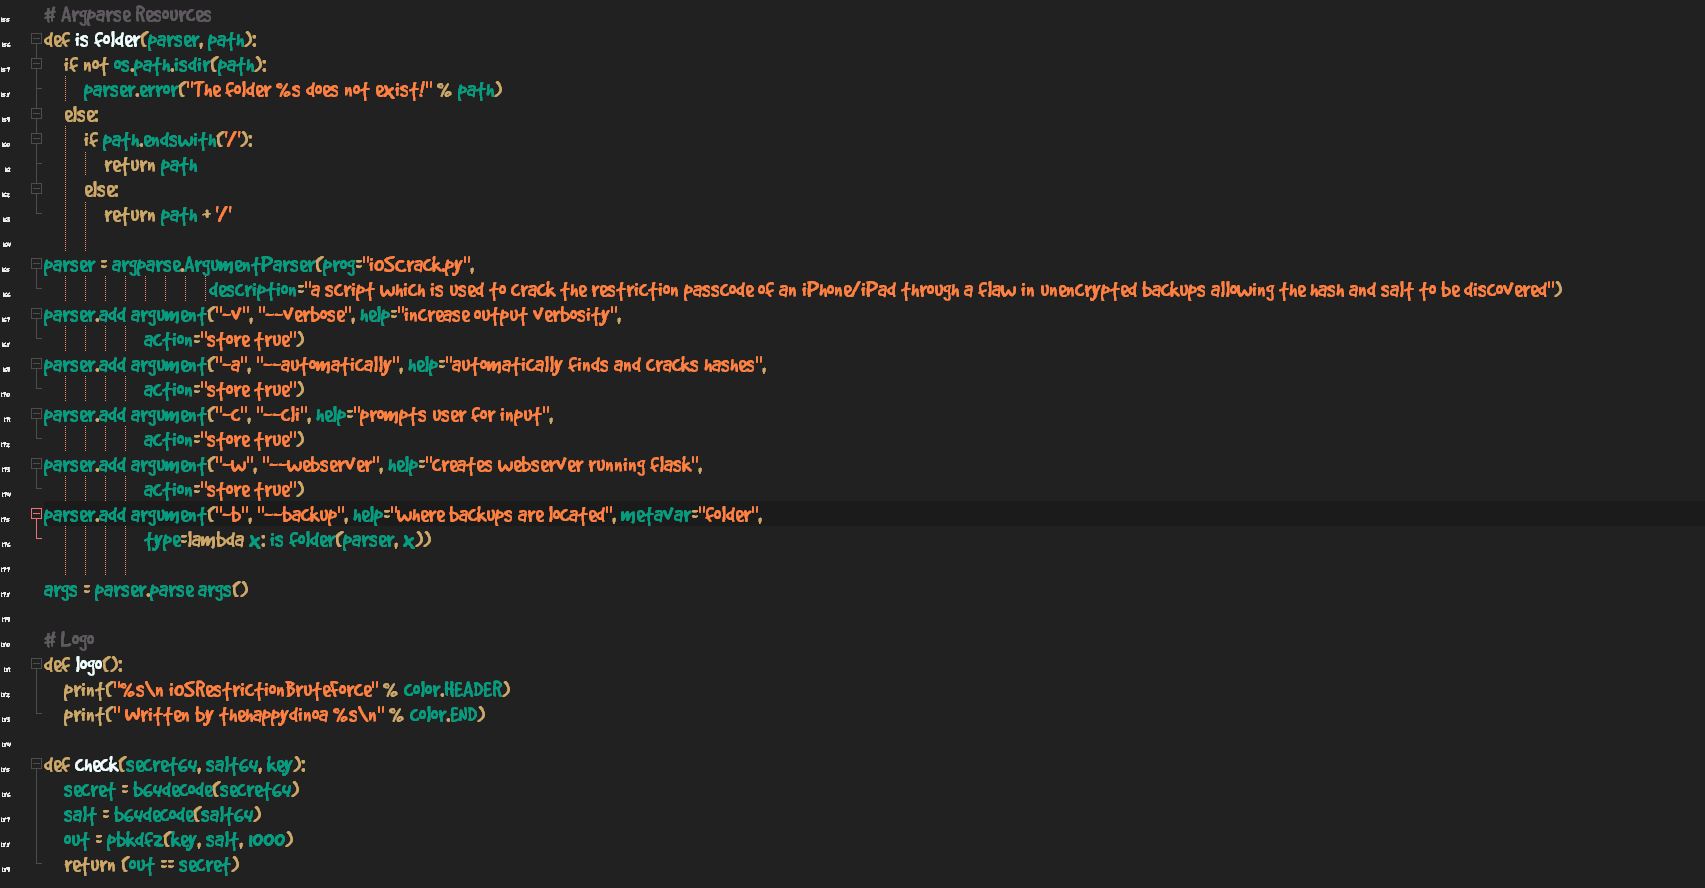Click the 'return path' line without slash
The image size is (1705, 888).
(150, 165)
